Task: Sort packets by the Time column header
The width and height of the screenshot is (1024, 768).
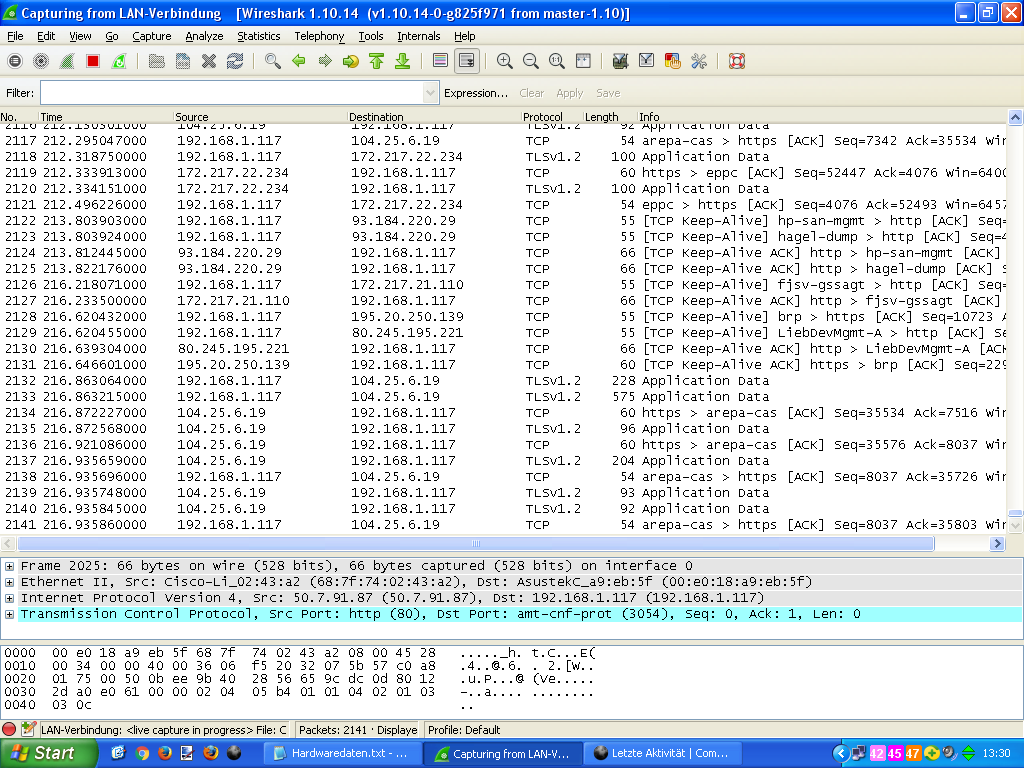Action: (x=105, y=116)
